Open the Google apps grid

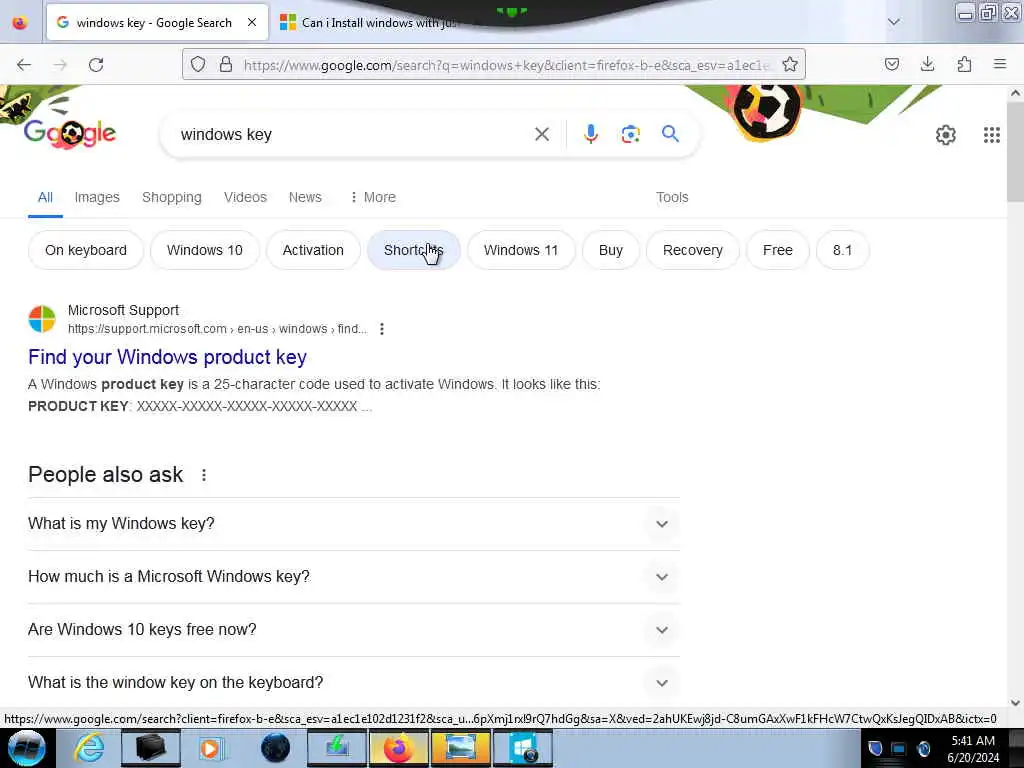991,135
